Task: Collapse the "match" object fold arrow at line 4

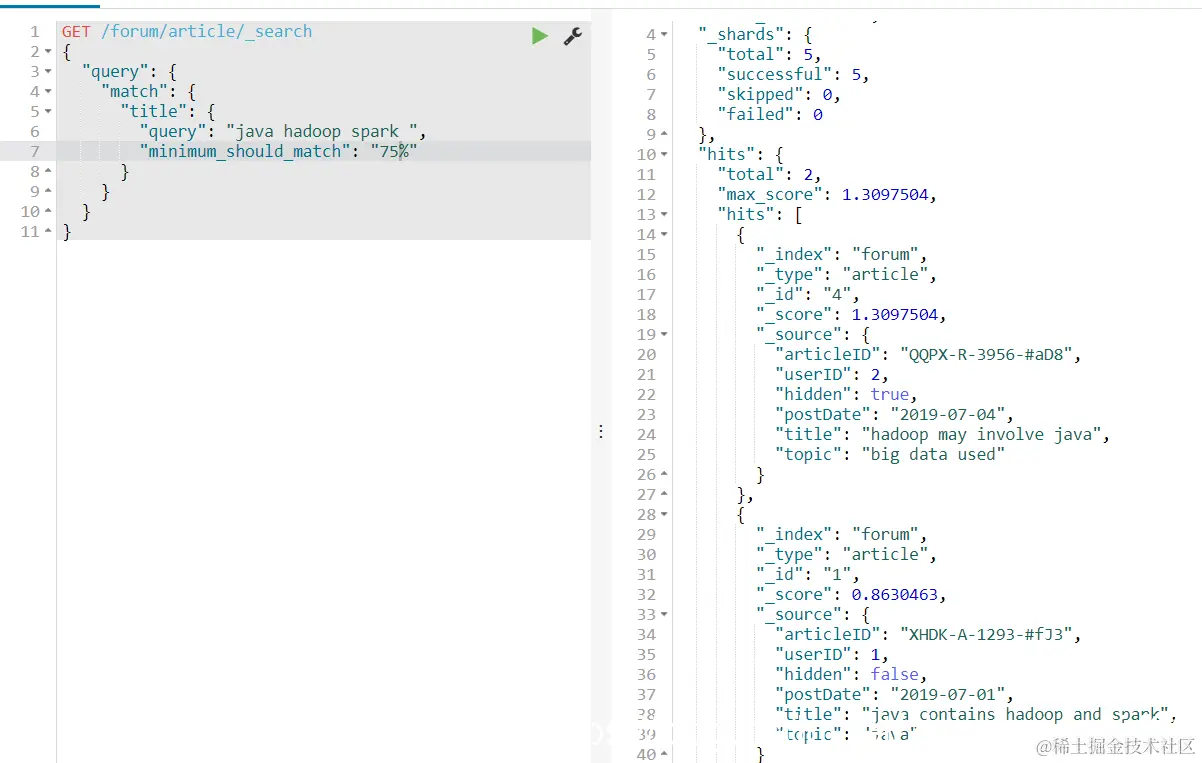Action: coord(48,92)
